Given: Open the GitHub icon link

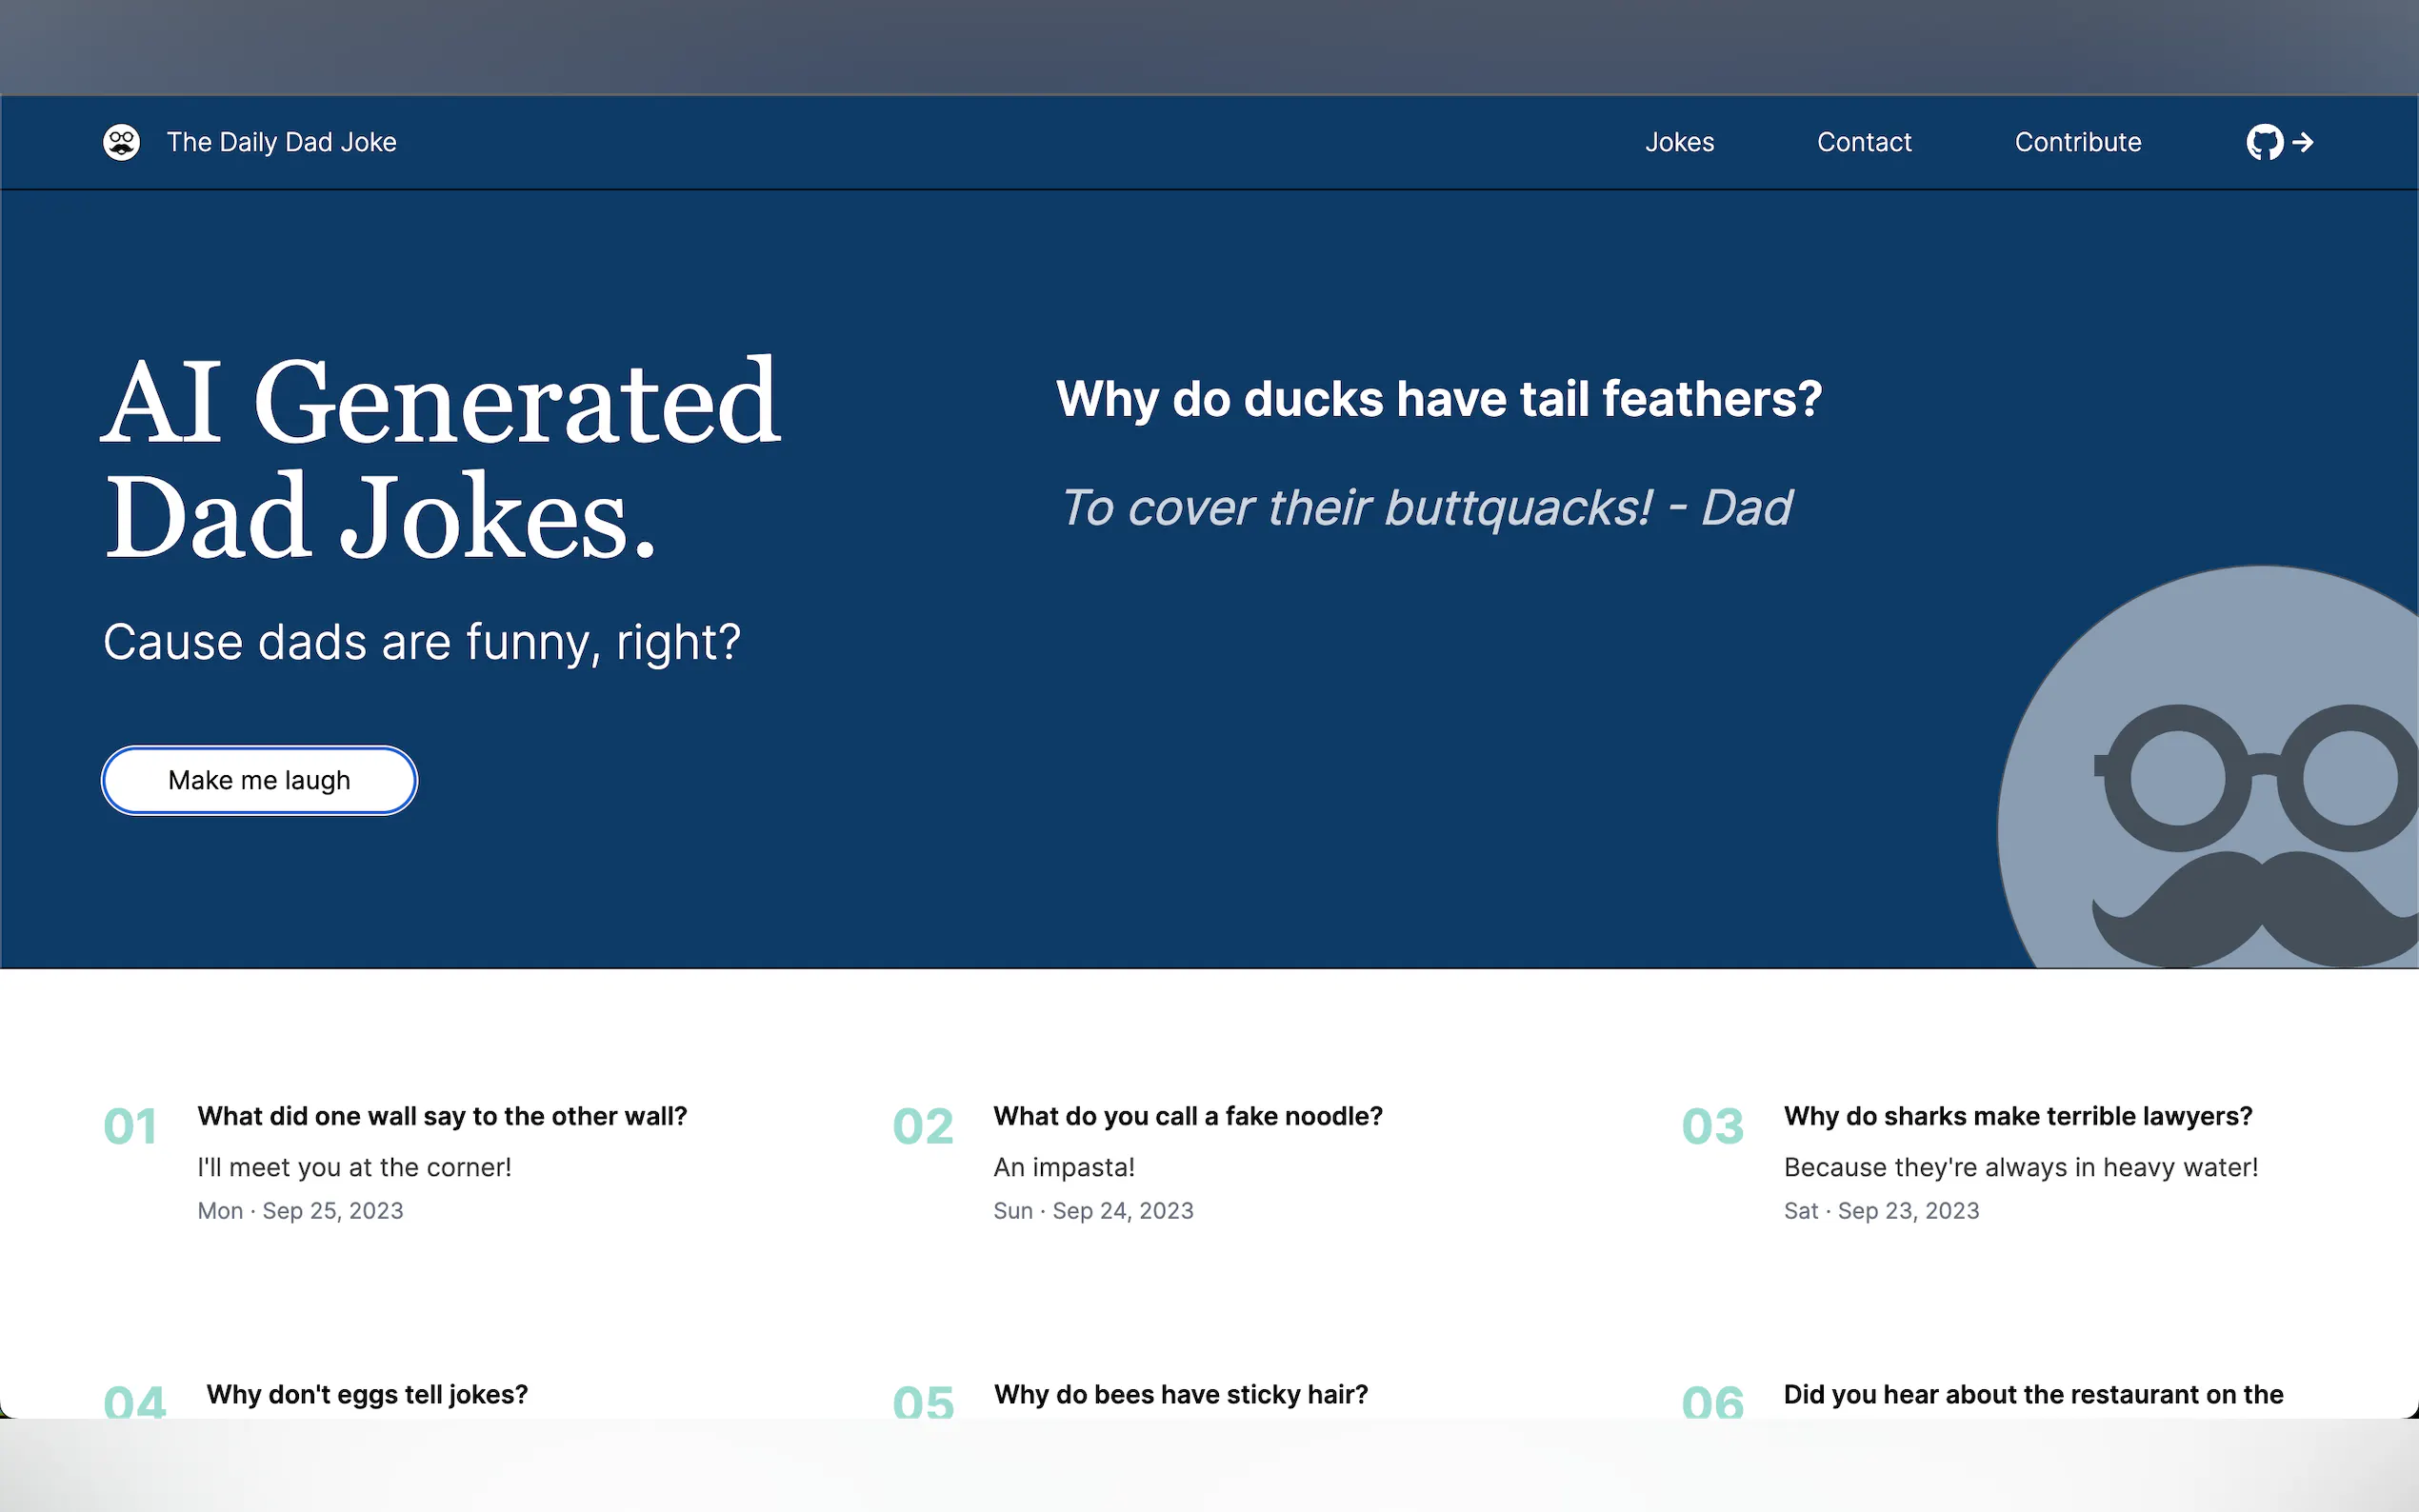Looking at the screenshot, I should pos(2264,142).
